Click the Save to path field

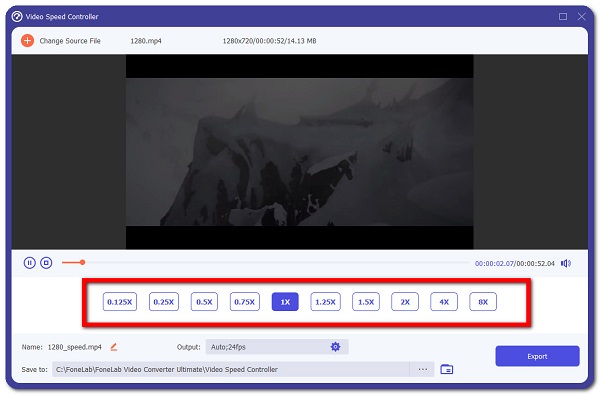coord(231,369)
